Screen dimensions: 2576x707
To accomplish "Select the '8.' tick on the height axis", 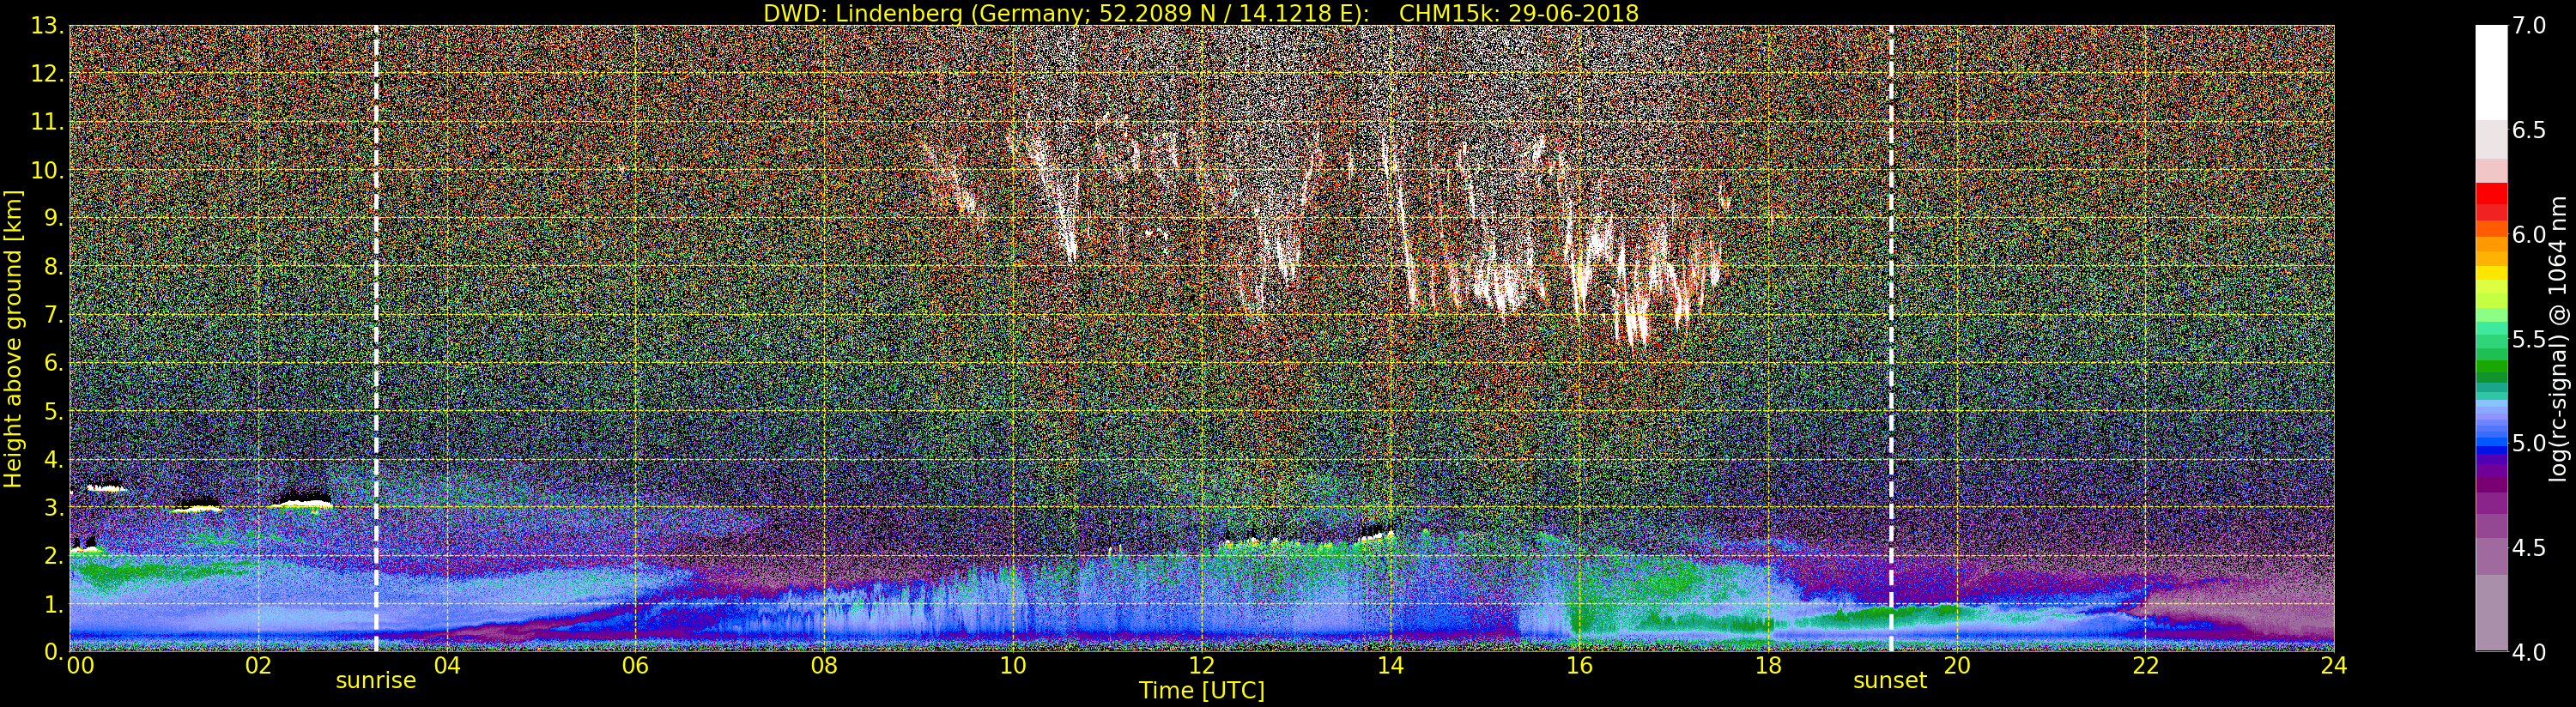I will pos(54,267).
